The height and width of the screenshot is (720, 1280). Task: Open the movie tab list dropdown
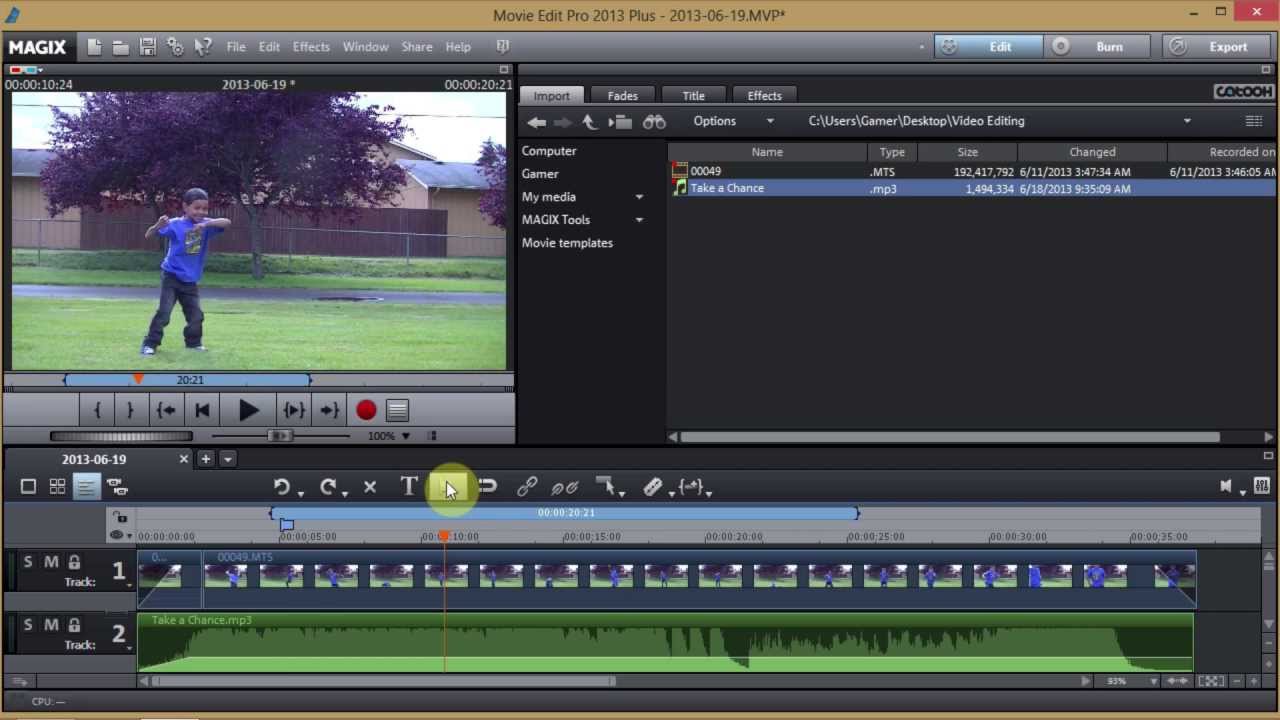(228, 459)
